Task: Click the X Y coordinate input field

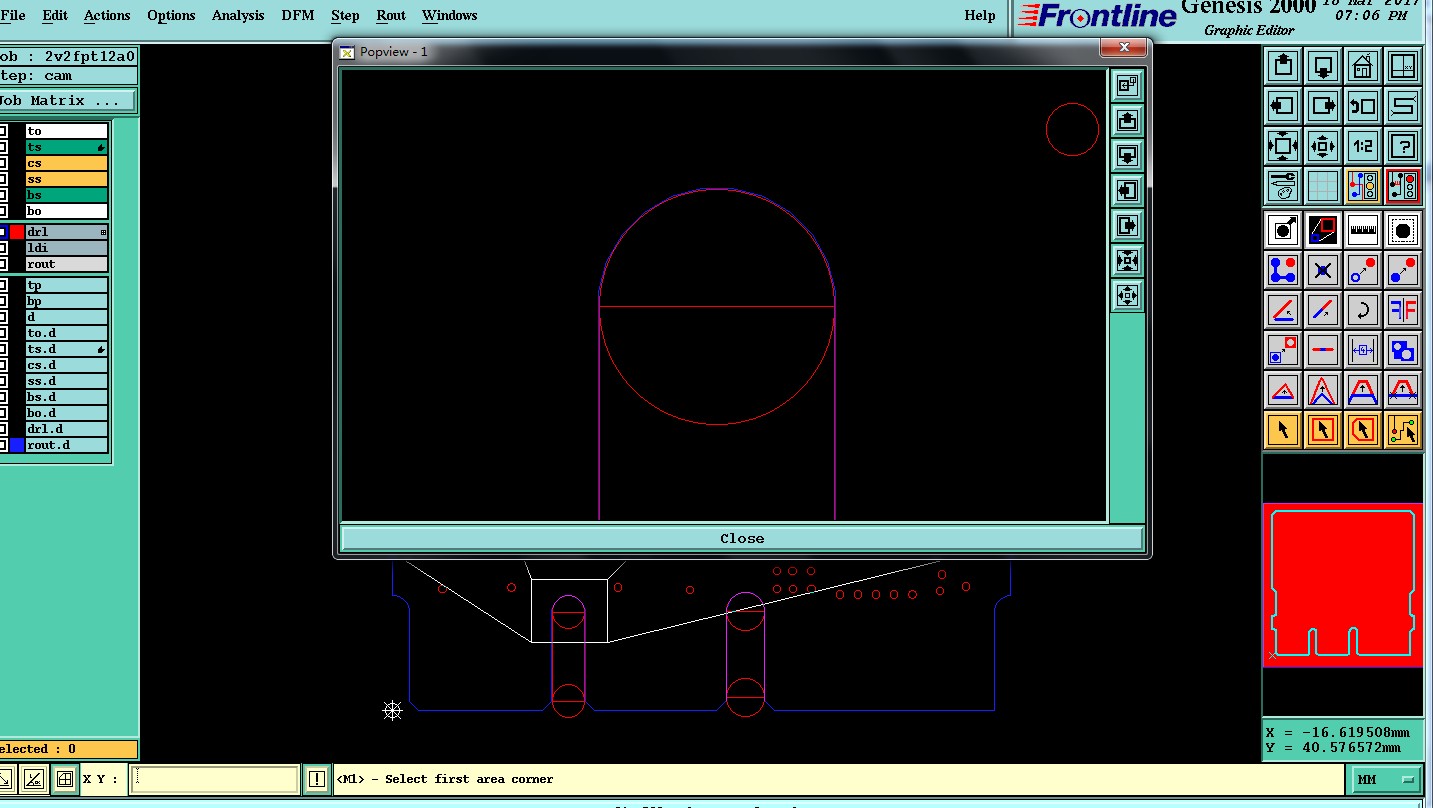Action: point(214,779)
